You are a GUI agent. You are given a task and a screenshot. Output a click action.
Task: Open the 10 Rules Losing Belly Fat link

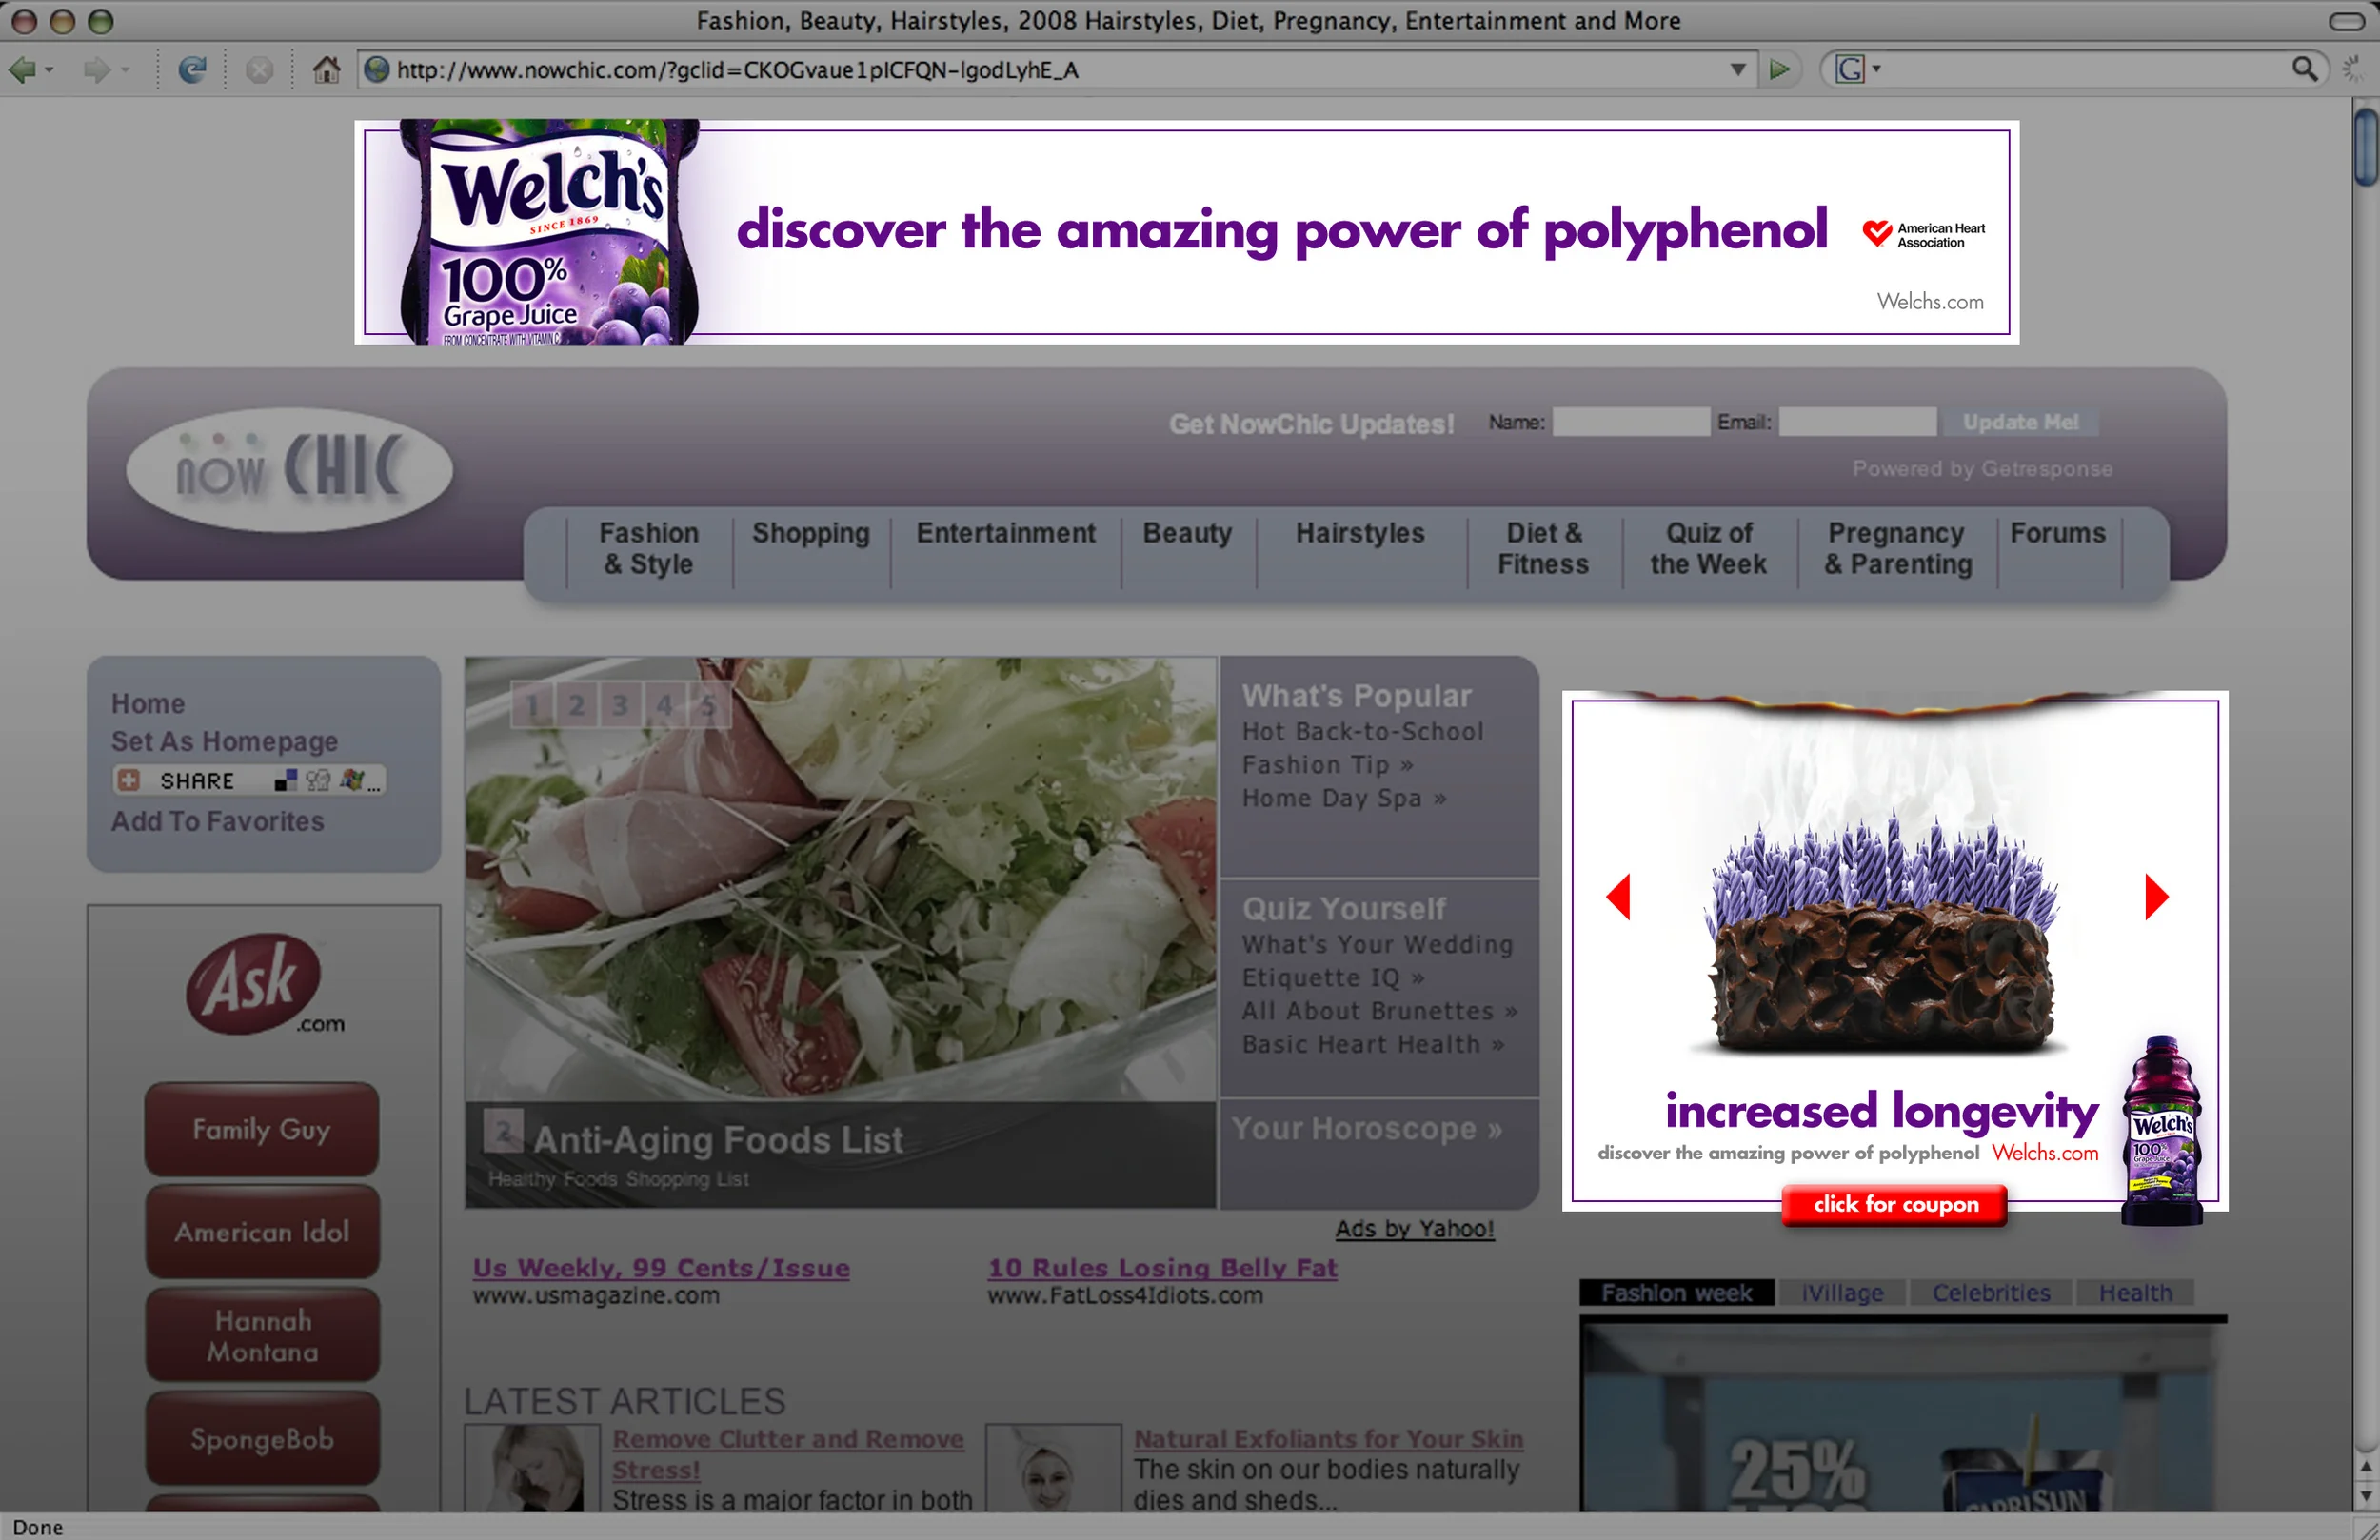[x=1162, y=1268]
